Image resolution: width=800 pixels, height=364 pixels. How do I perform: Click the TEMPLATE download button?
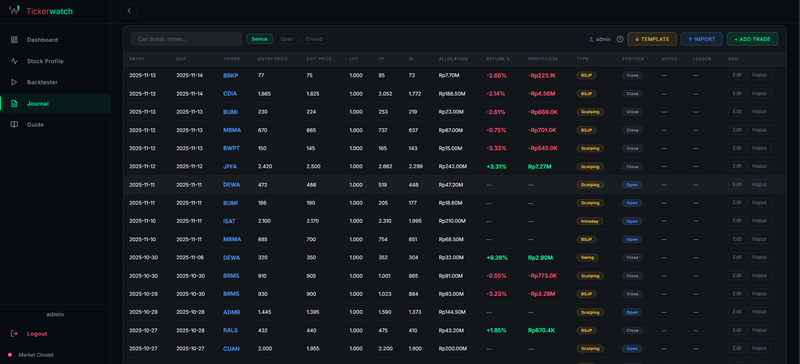pyautogui.click(x=652, y=39)
